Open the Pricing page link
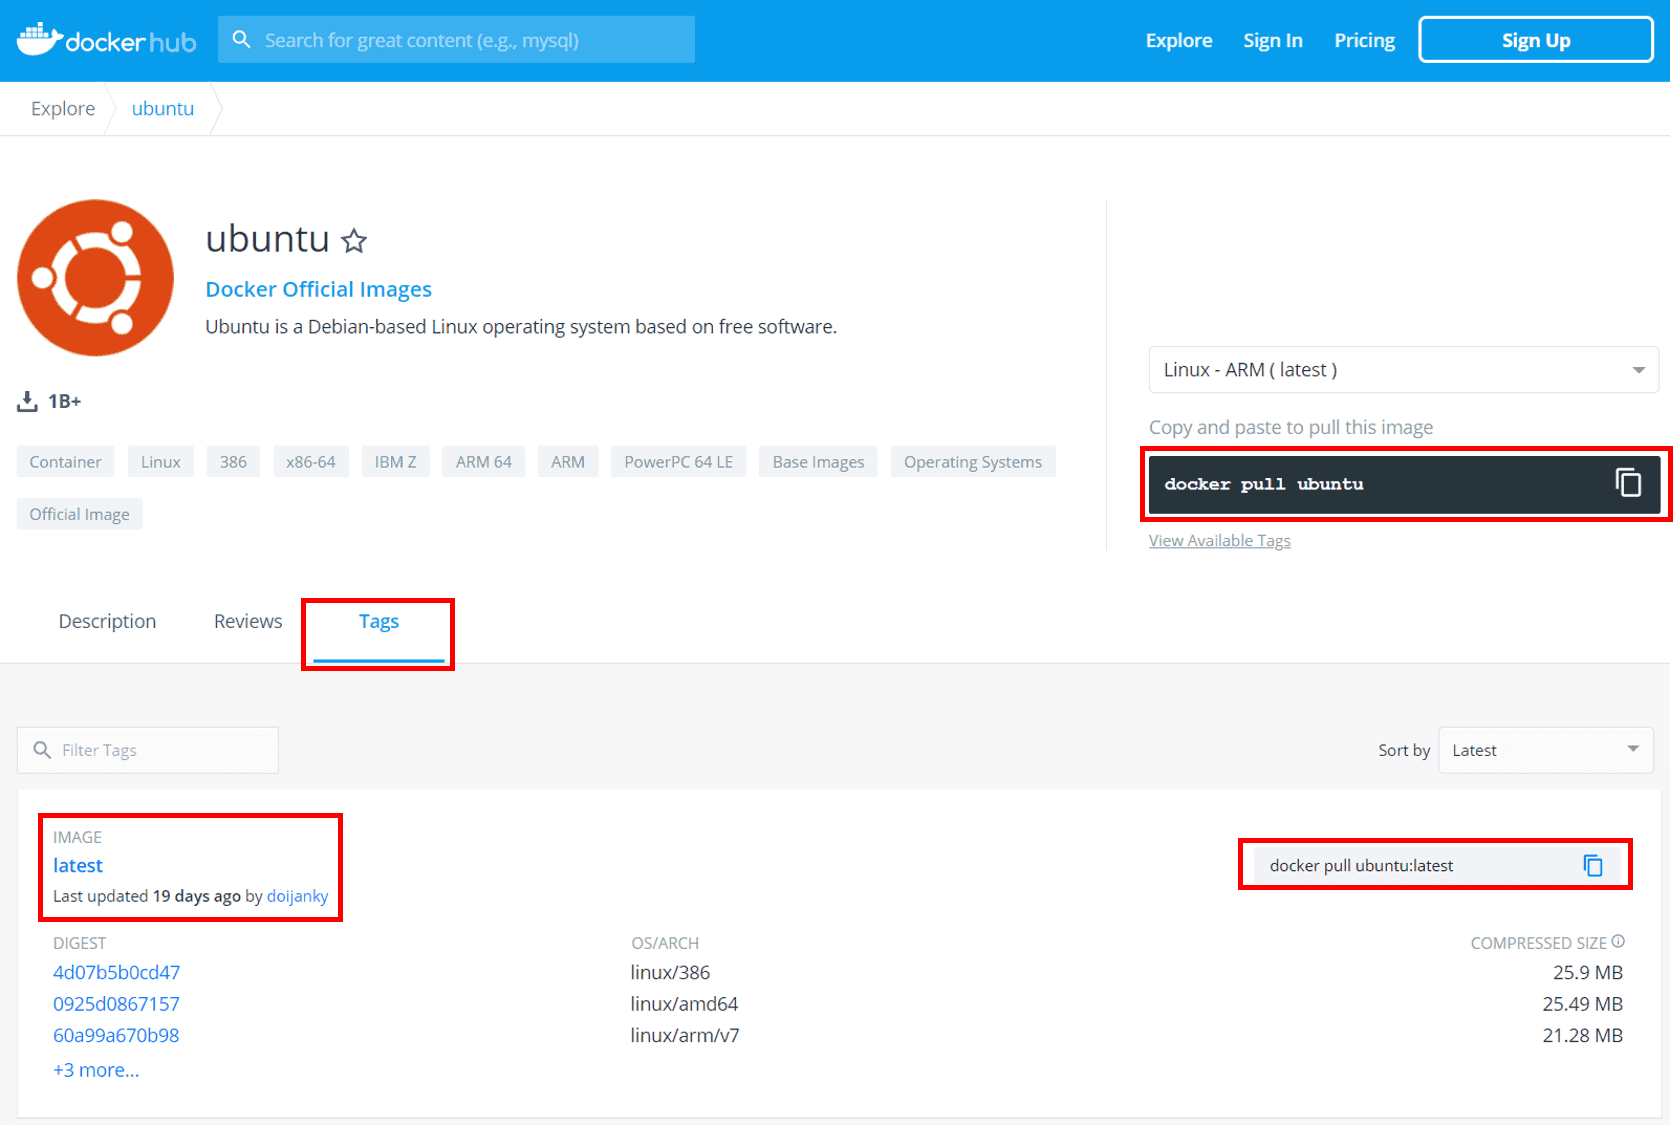Viewport: 1673px width, 1125px height. 1364,41
